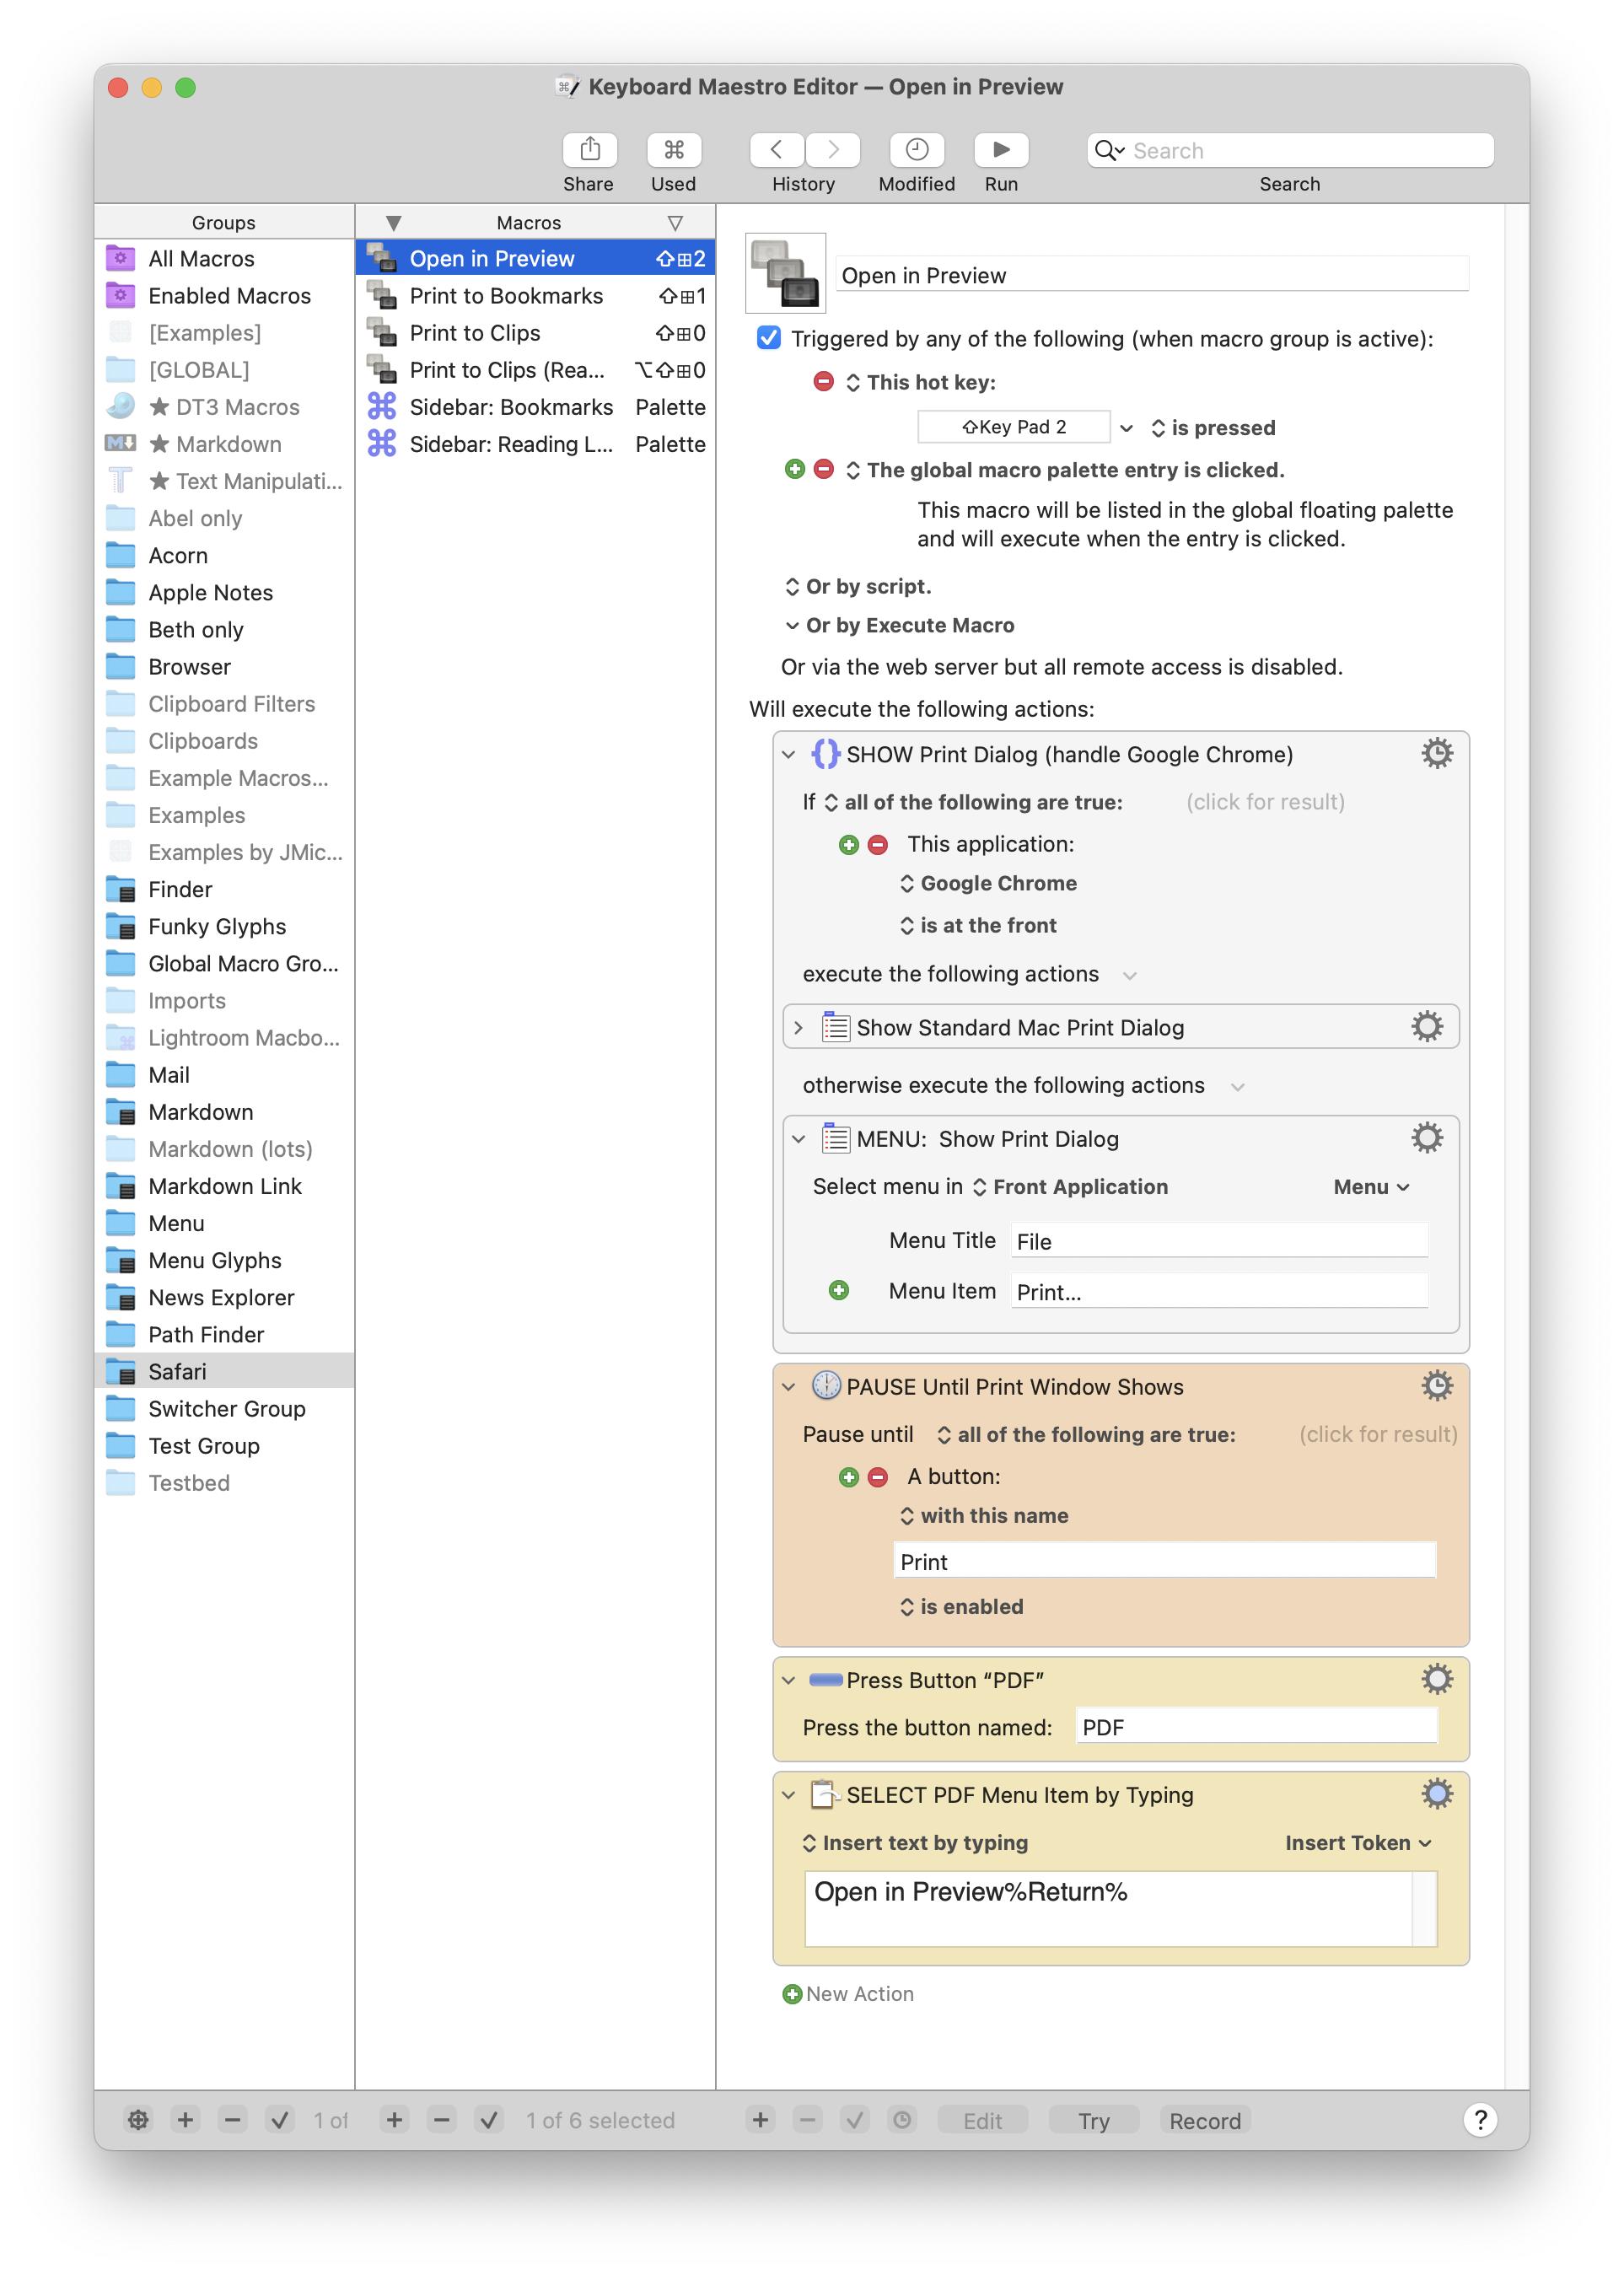The image size is (1624, 2275).
Task: Click the Modified clock icon
Action: [916, 150]
